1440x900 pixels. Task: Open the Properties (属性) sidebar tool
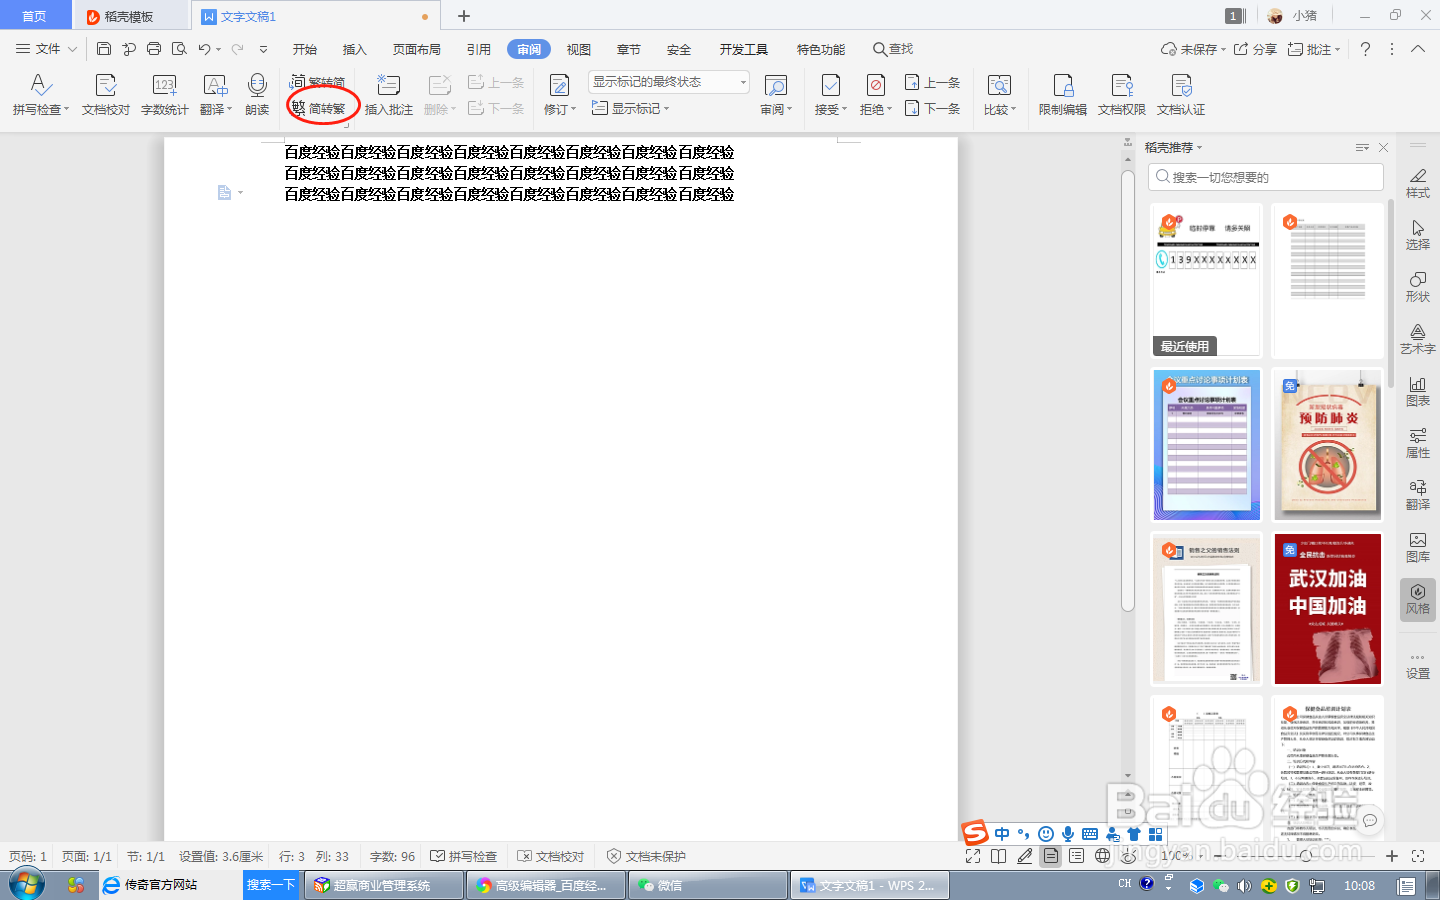point(1418,442)
